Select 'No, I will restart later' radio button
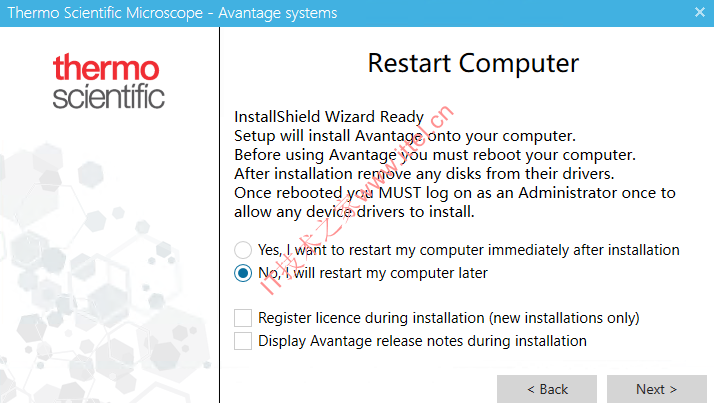The width and height of the screenshot is (714, 403). [x=243, y=273]
